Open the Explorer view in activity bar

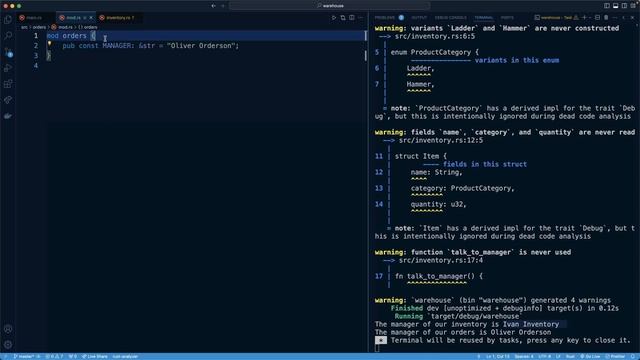point(8,20)
